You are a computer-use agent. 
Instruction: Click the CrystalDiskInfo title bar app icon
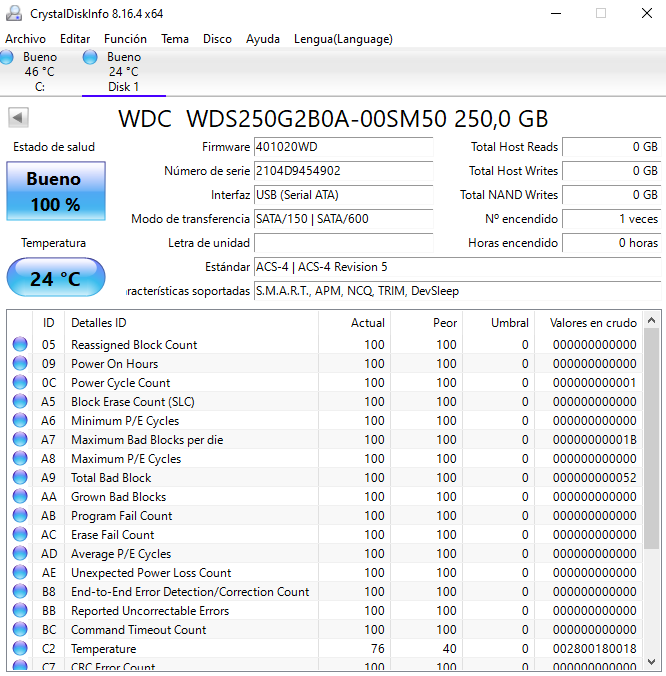point(14,13)
